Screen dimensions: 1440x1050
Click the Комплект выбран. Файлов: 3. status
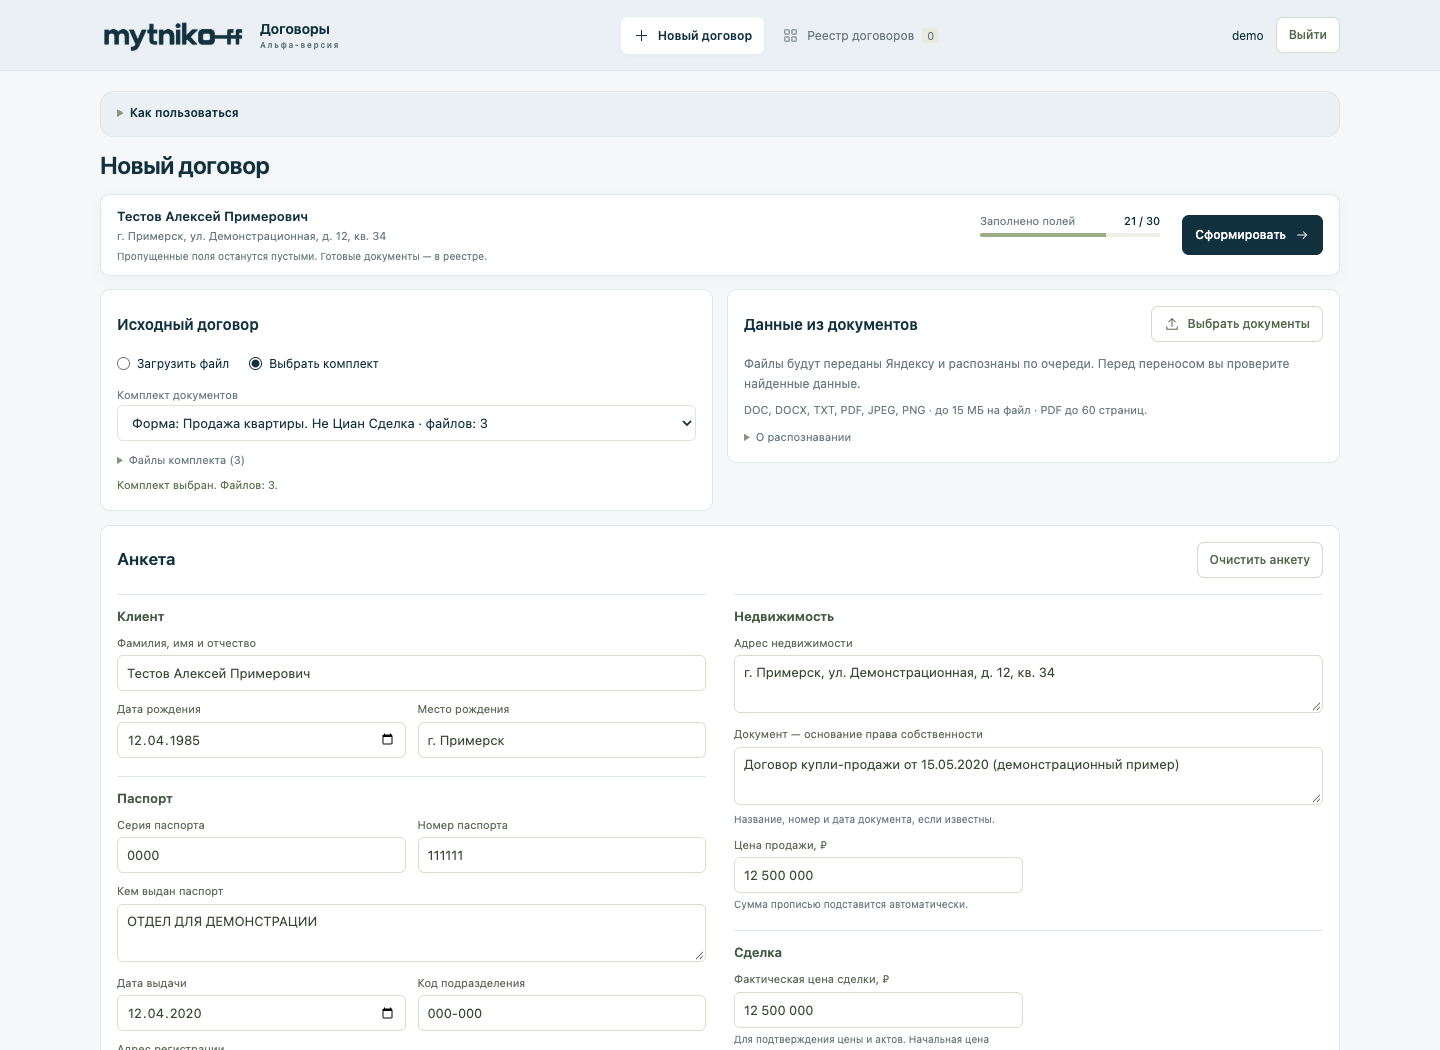[x=197, y=485]
